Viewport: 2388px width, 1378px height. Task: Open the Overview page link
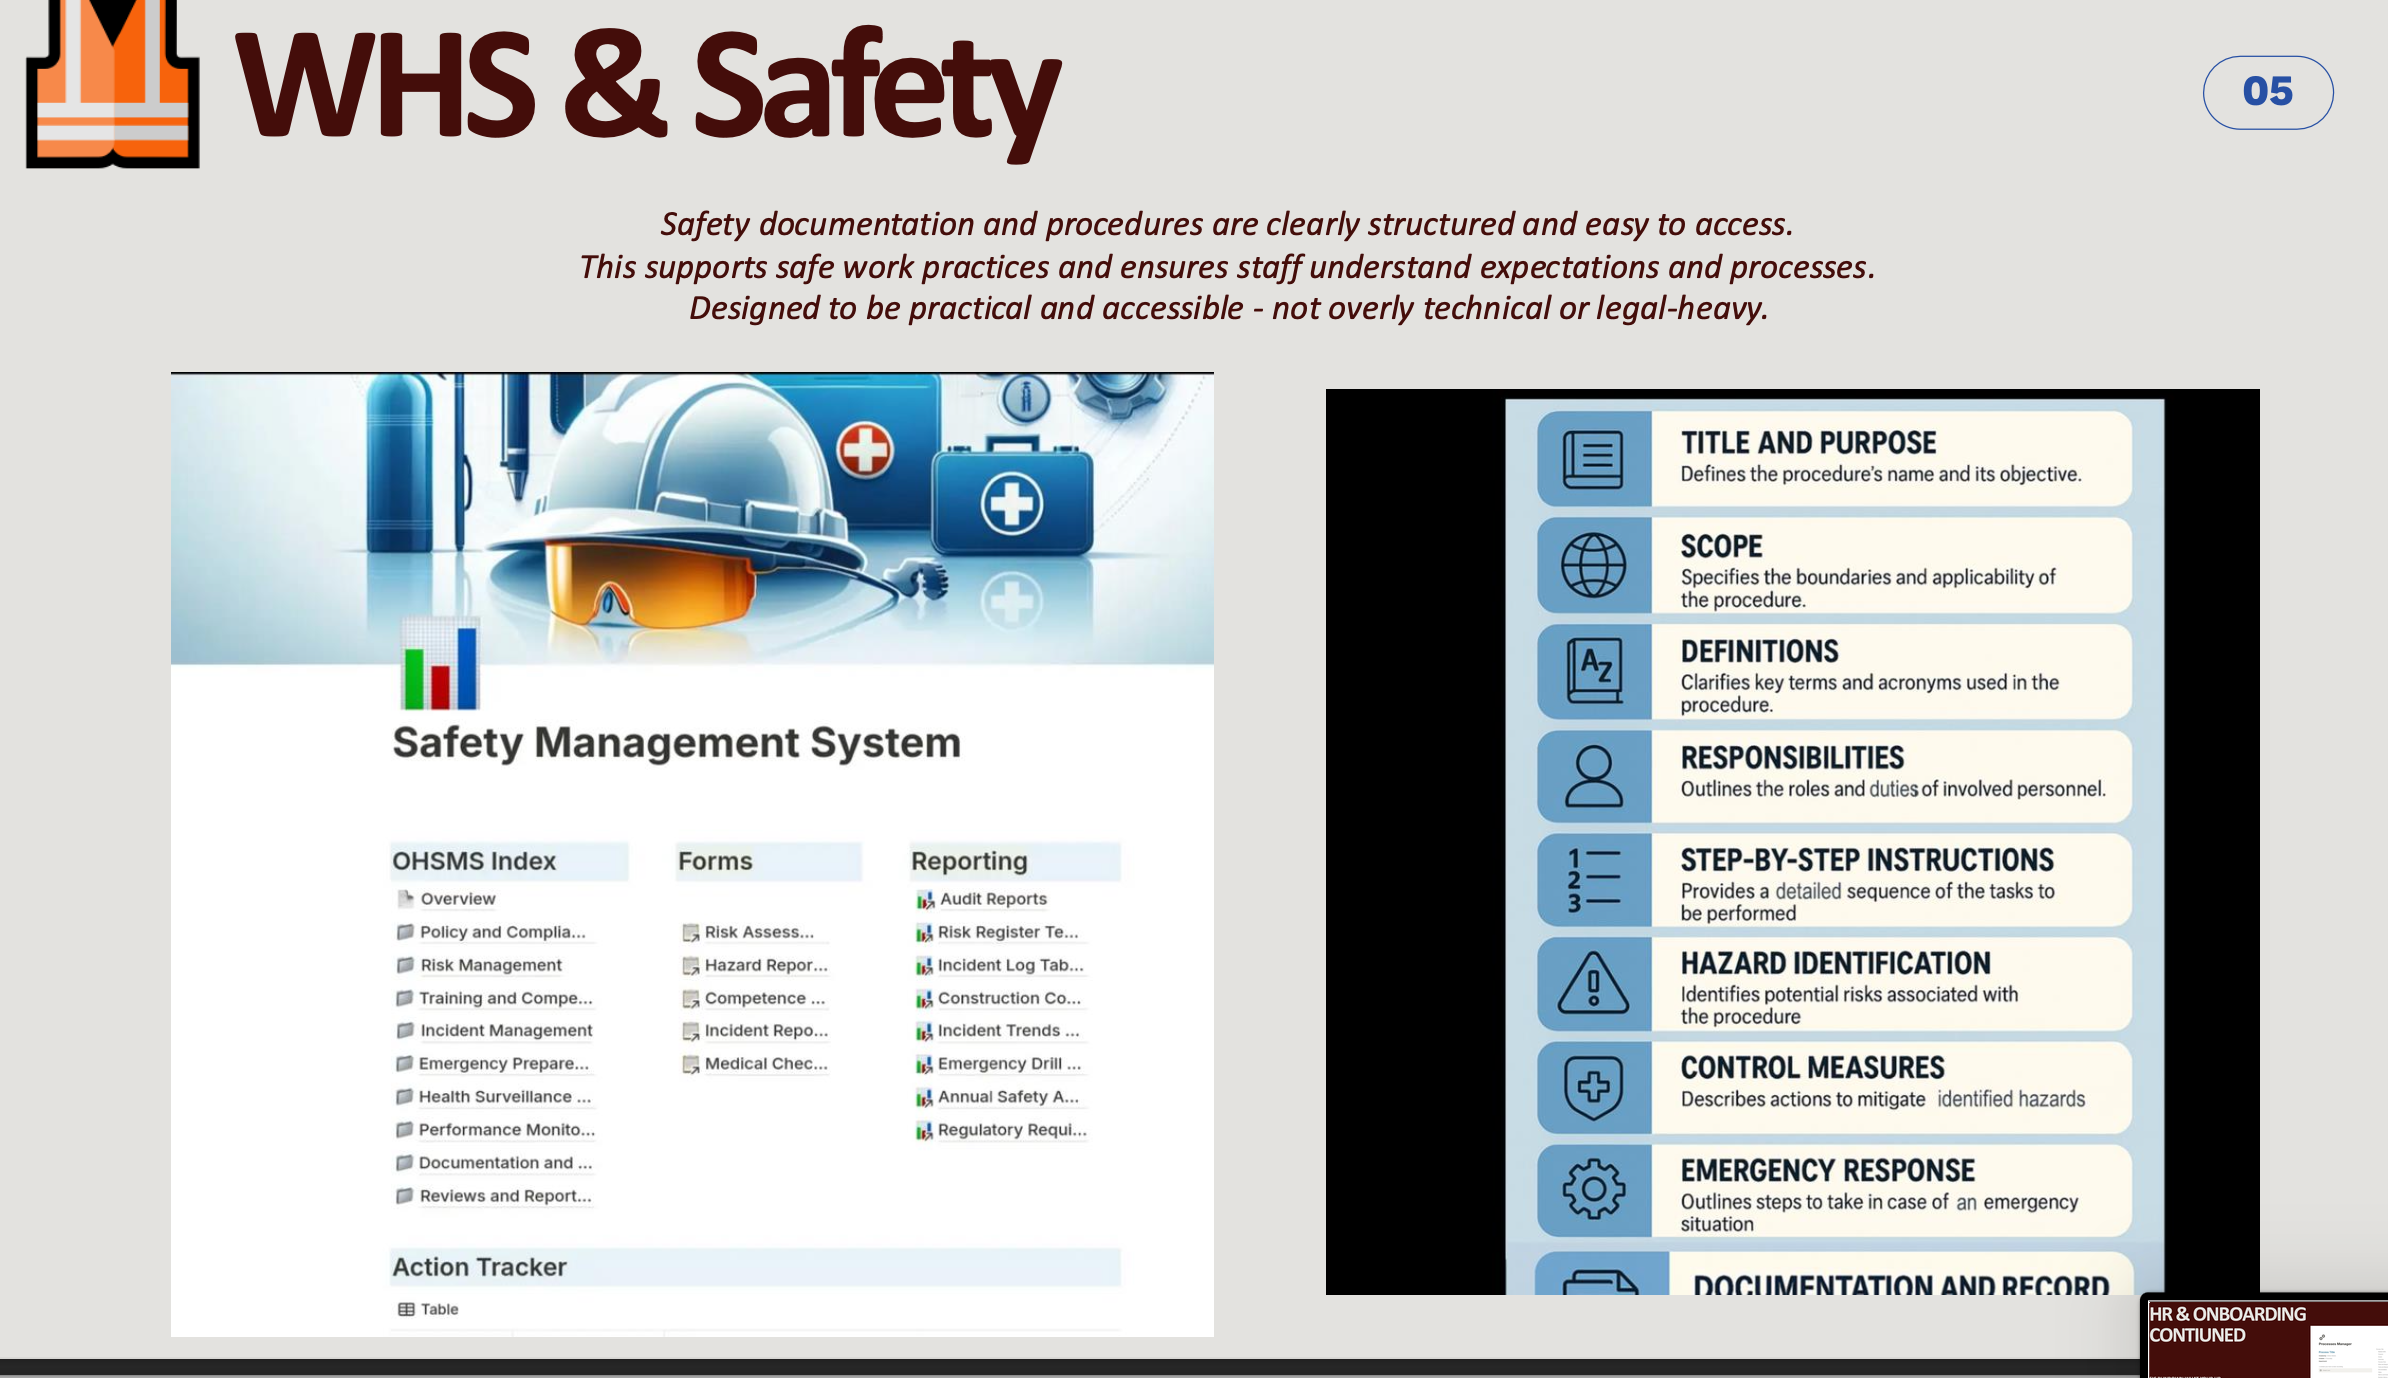[x=457, y=899]
